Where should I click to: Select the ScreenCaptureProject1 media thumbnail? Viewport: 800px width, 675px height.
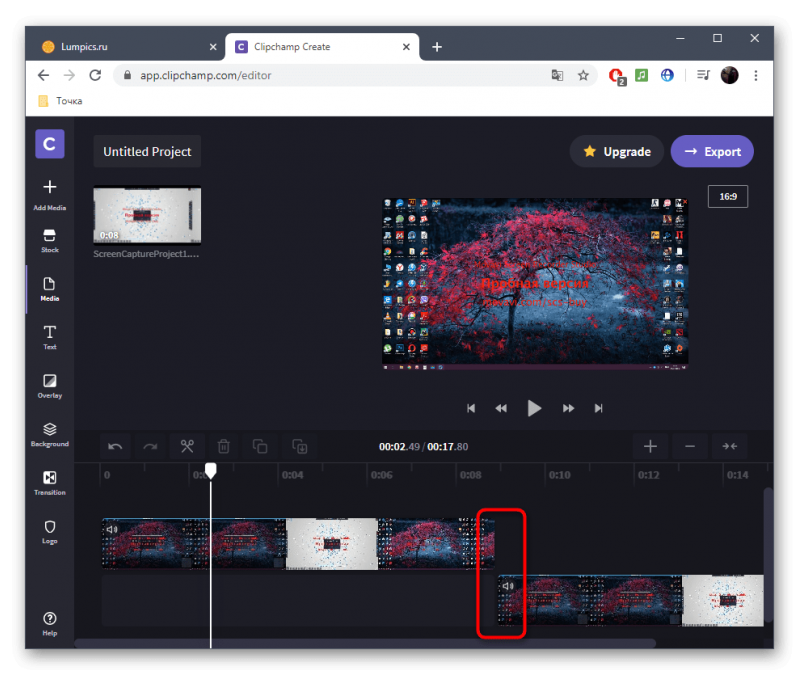(x=147, y=215)
